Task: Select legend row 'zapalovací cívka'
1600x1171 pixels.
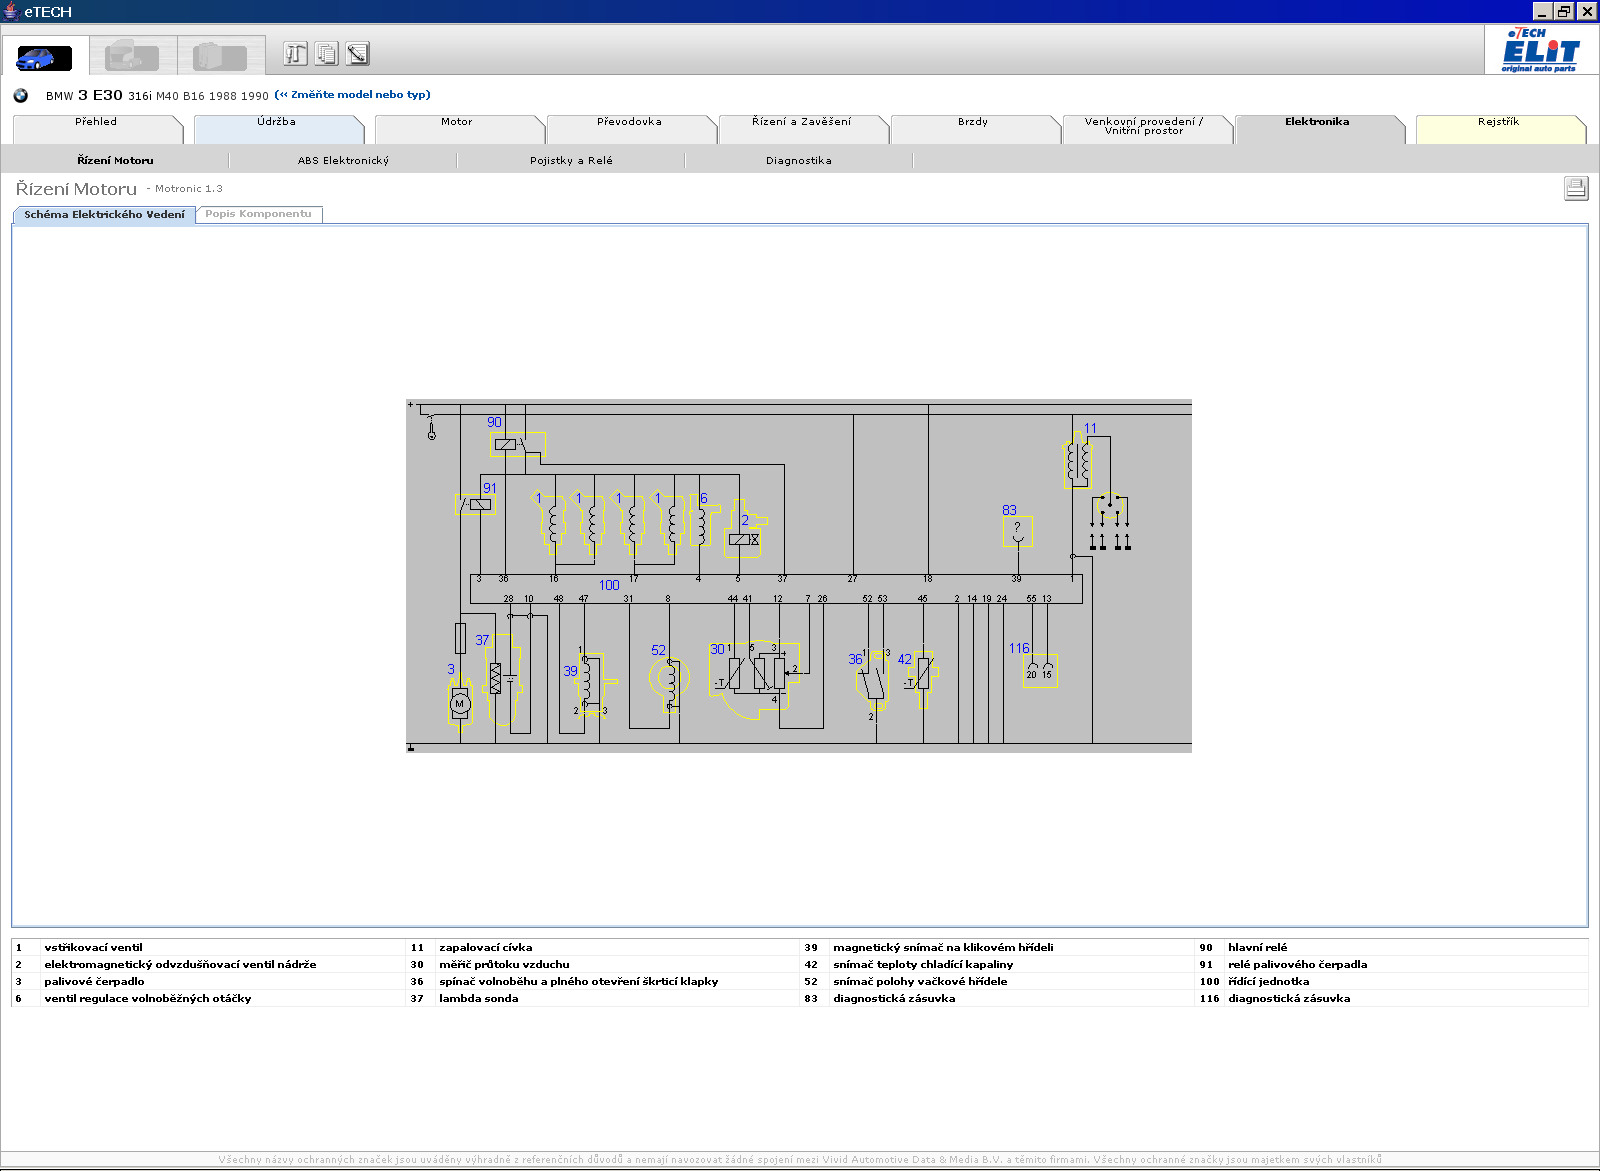Action: [603, 947]
